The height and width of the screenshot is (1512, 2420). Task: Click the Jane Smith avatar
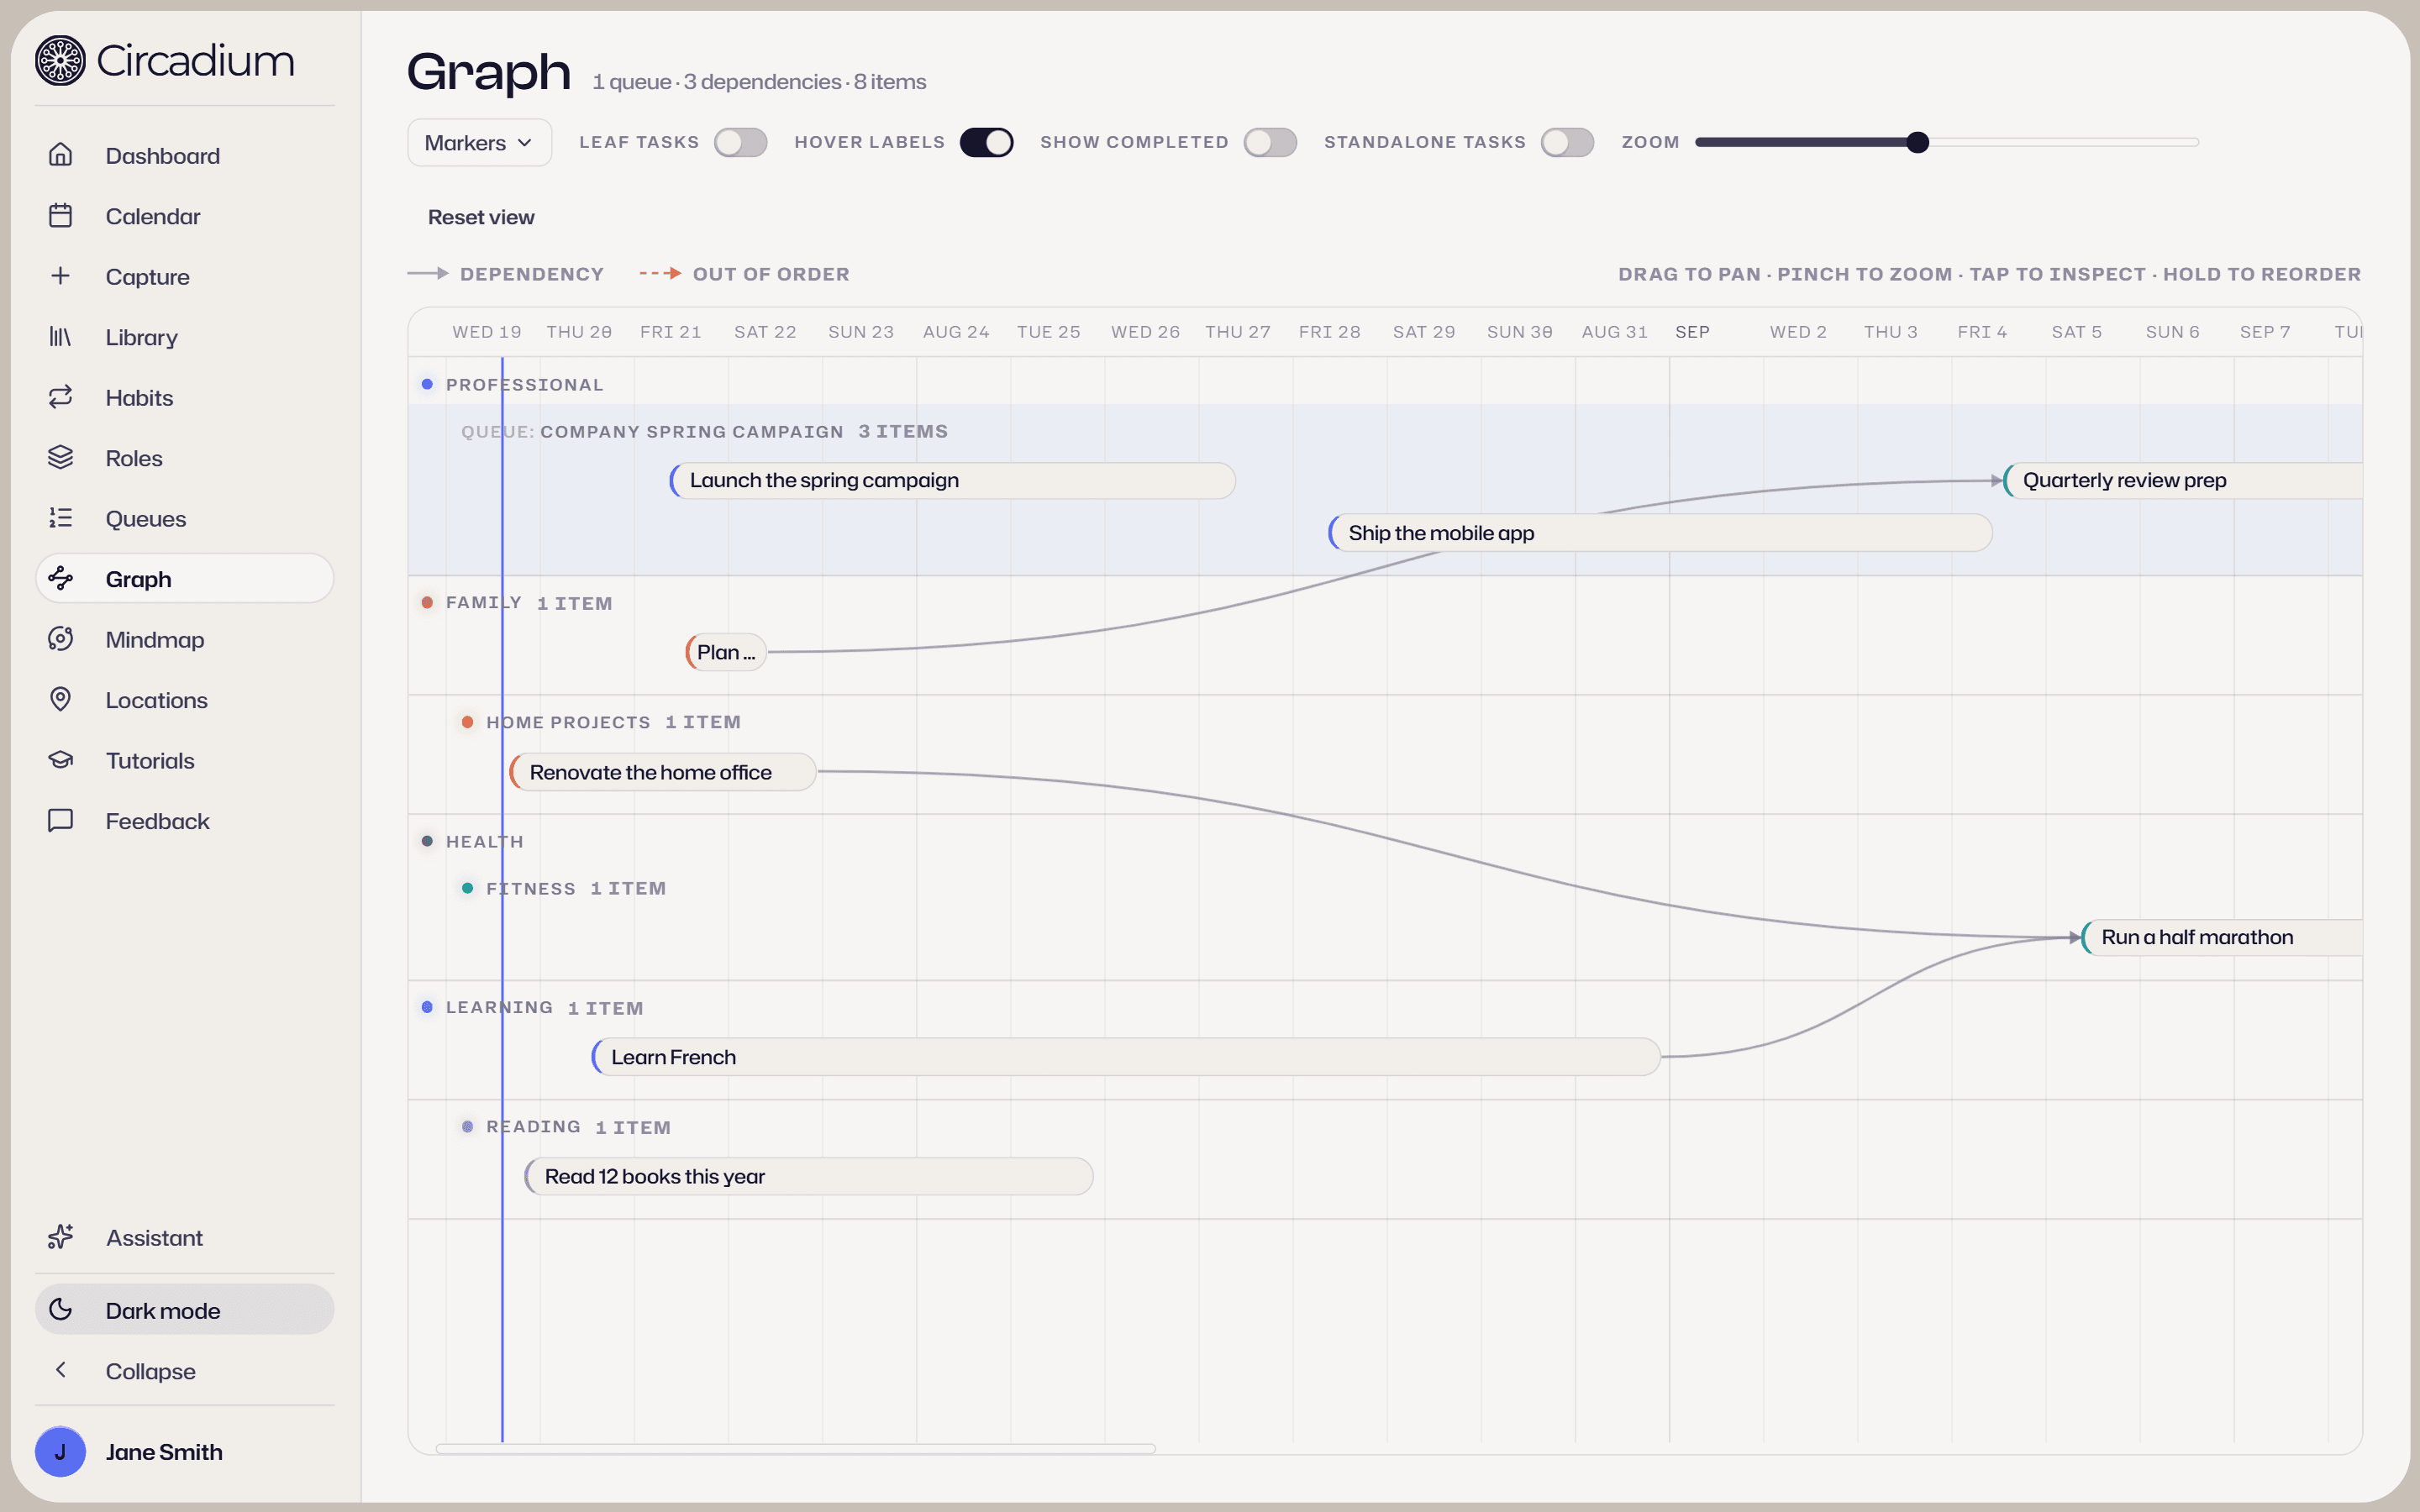(x=60, y=1451)
